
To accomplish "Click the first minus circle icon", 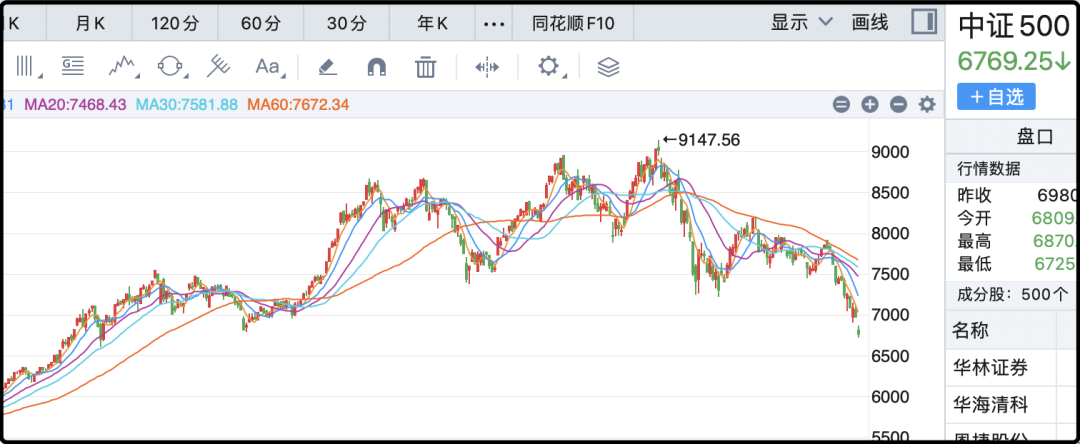I will tap(841, 105).
